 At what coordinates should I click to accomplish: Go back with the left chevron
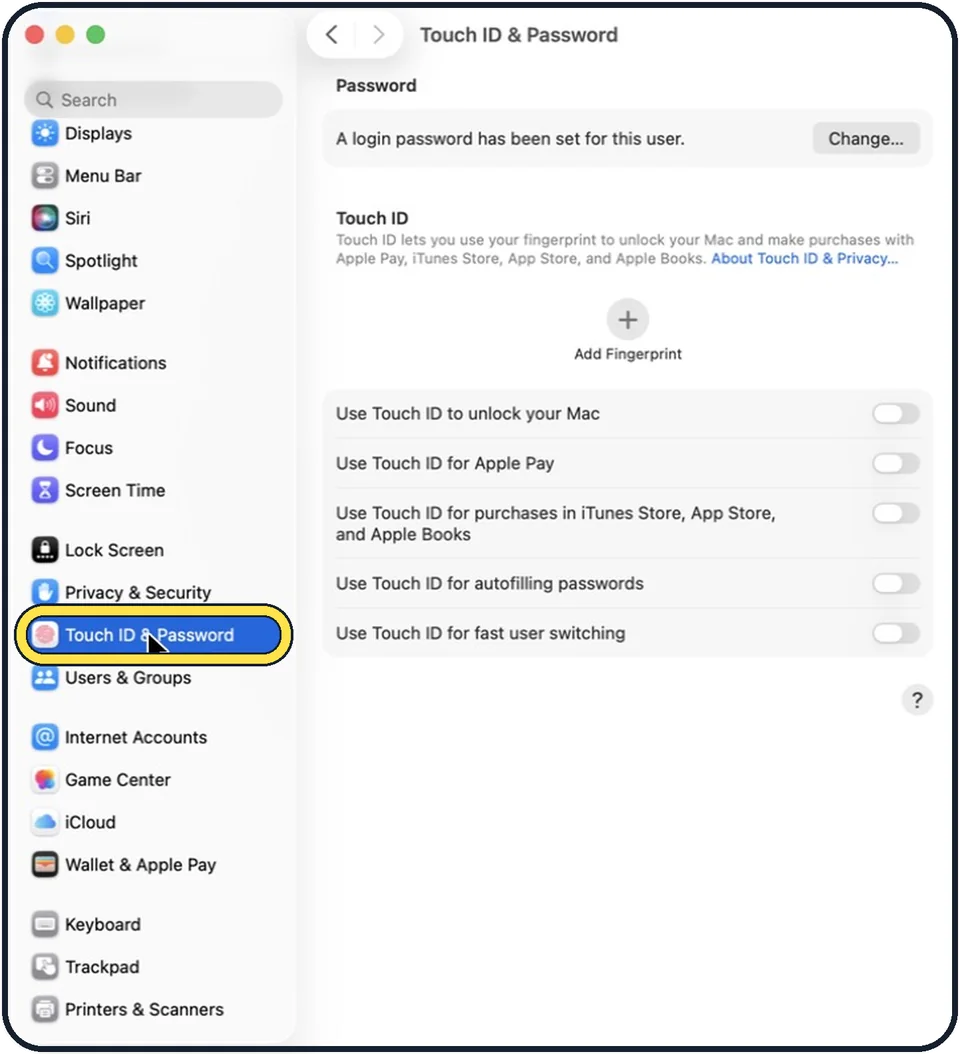tap(331, 35)
